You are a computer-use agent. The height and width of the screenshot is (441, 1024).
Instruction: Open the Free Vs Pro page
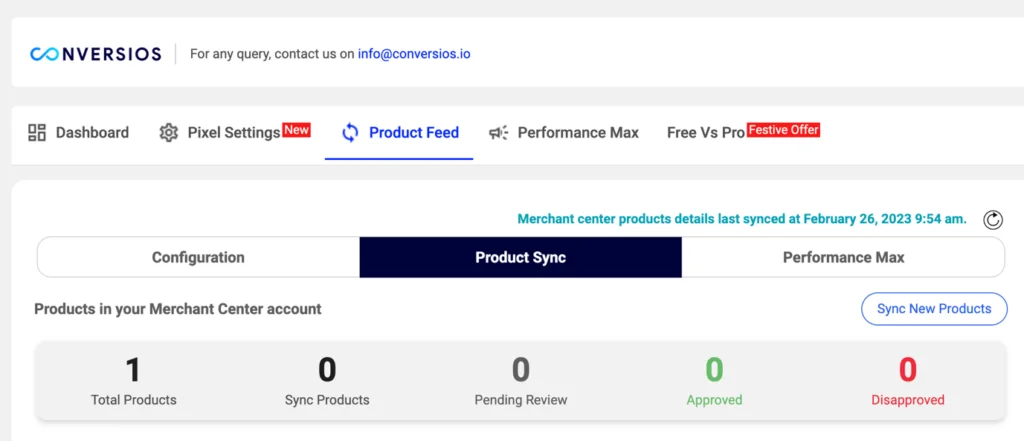click(705, 132)
